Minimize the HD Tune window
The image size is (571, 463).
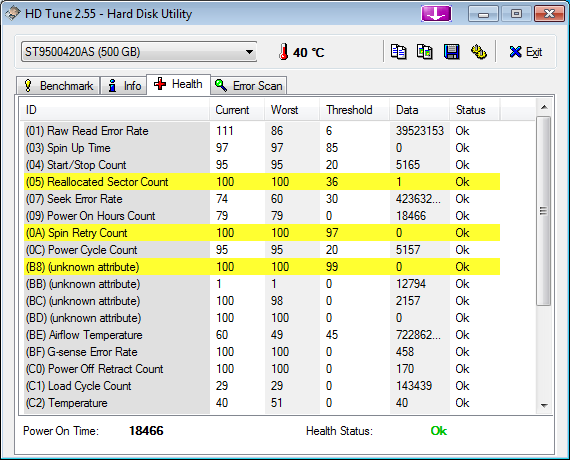[484, 14]
